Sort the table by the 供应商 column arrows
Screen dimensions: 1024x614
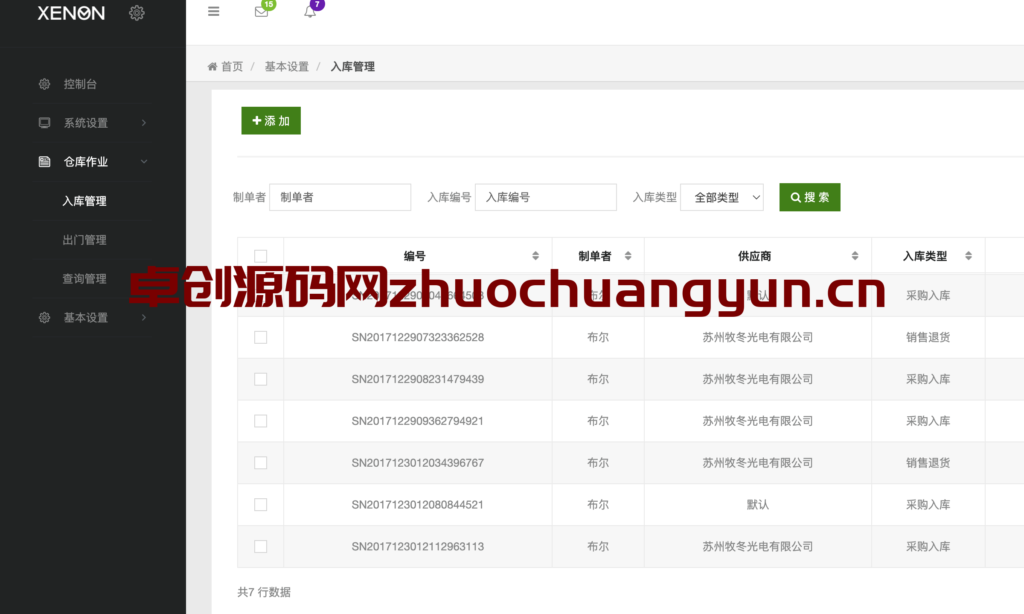[855, 255]
